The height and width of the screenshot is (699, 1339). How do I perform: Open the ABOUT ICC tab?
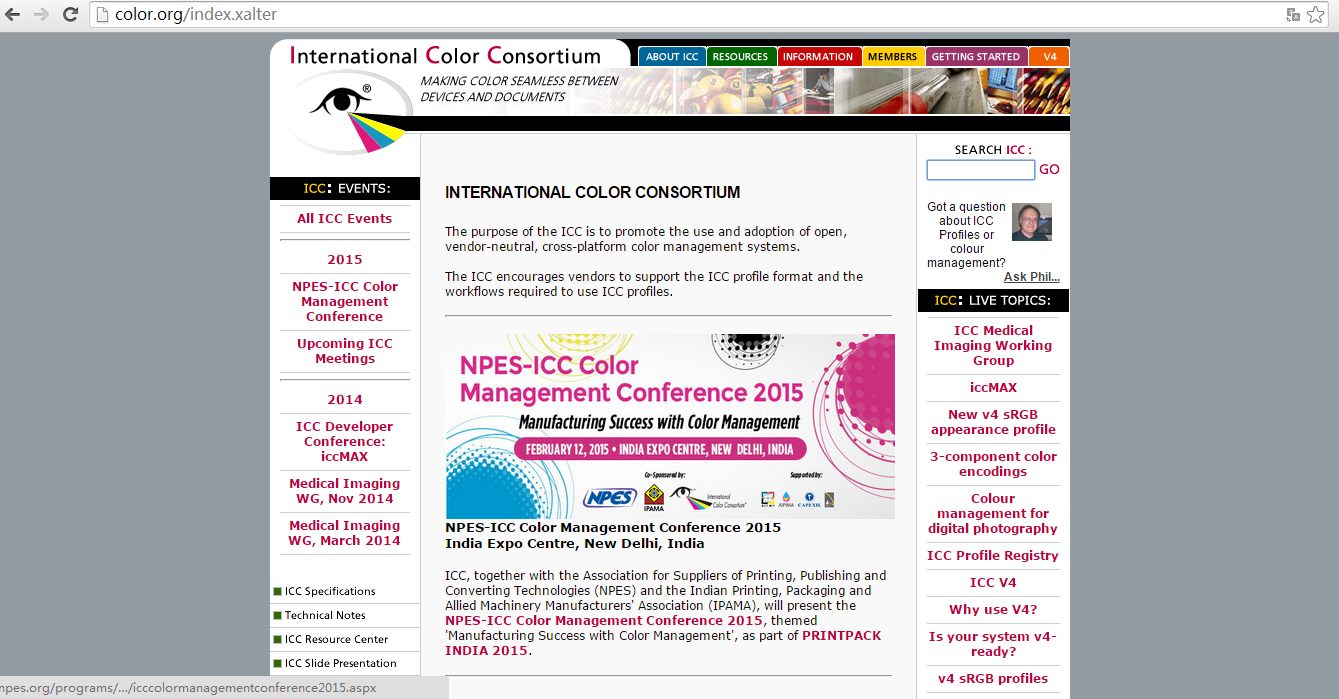[672, 57]
